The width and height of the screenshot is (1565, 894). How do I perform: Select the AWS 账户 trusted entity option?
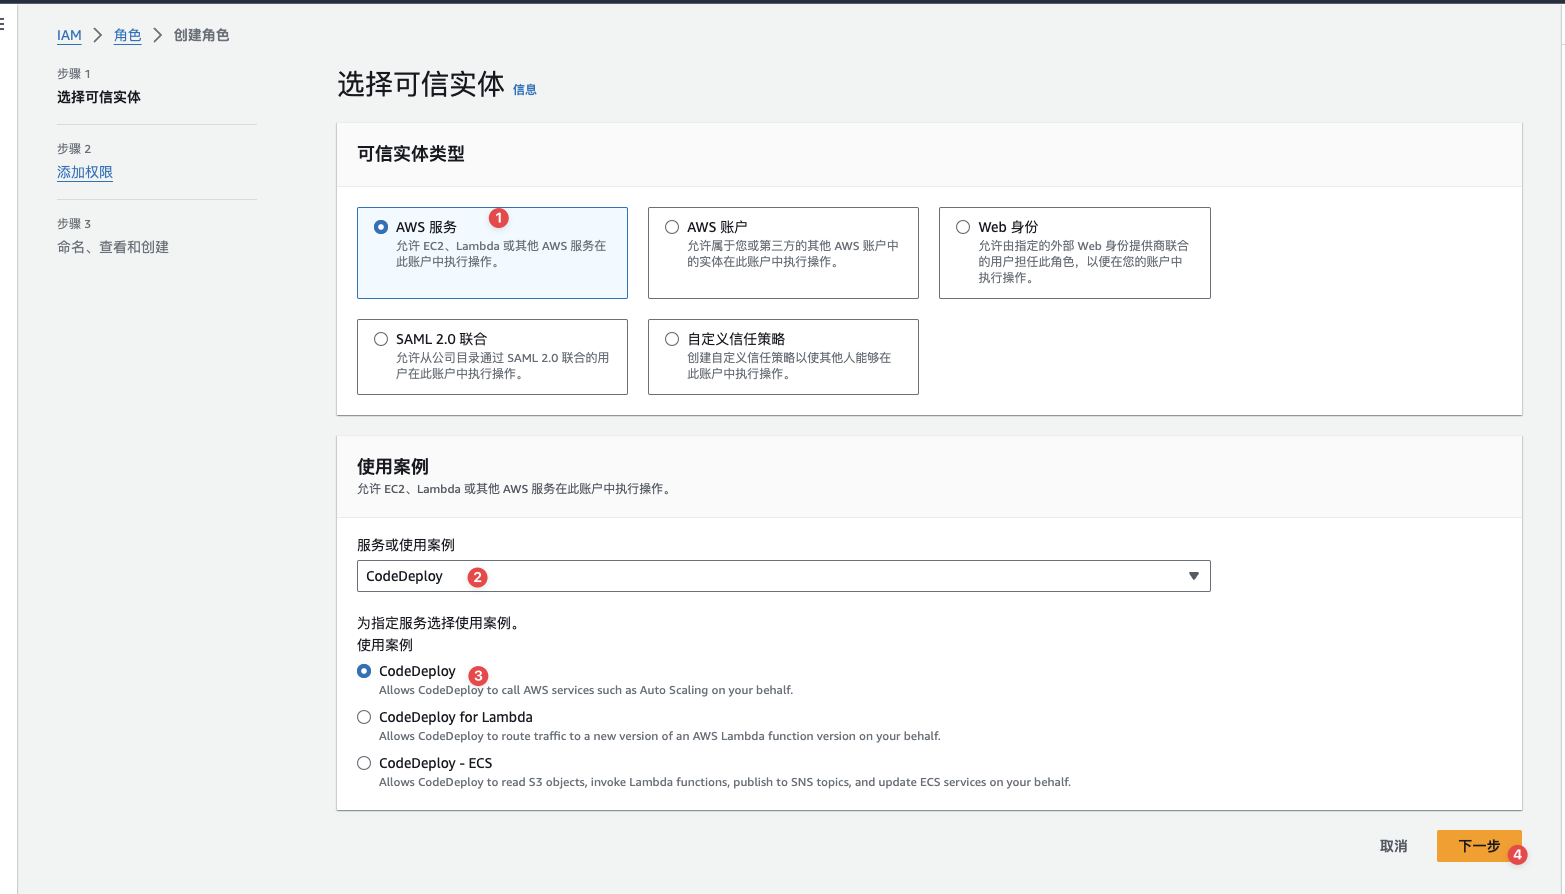(672, 227)
